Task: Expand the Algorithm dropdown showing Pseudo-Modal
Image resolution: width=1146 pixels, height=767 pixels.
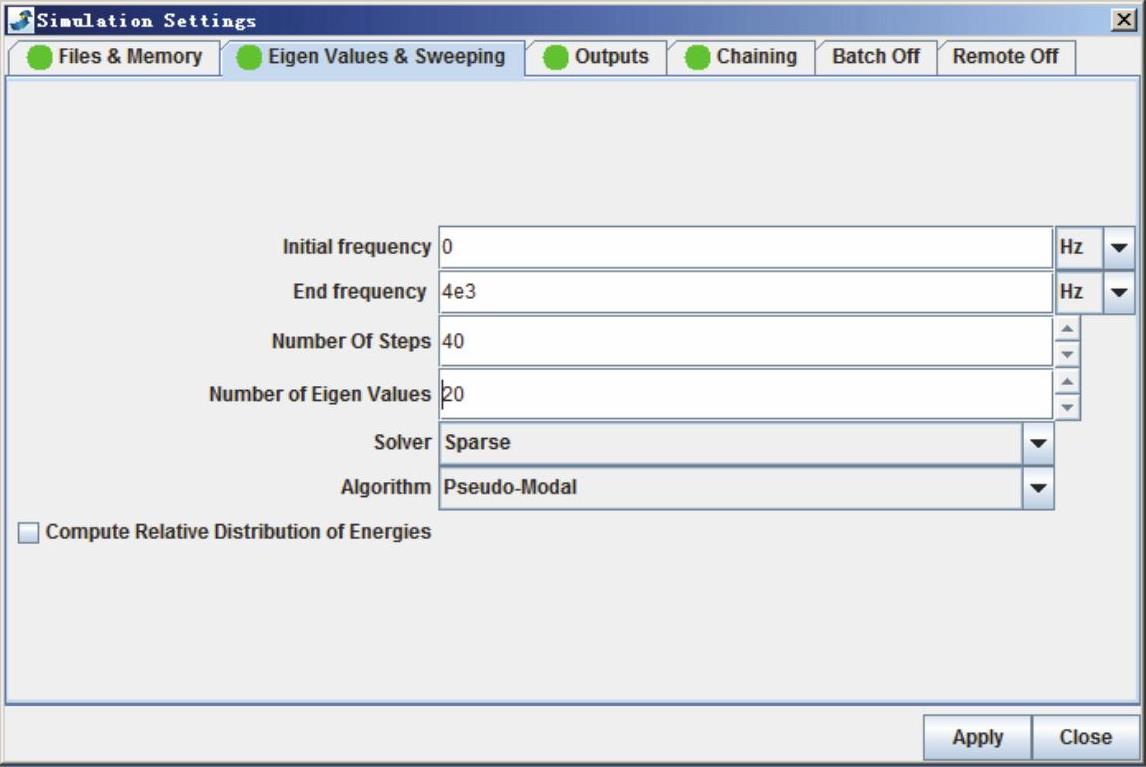Action: 1038,488
